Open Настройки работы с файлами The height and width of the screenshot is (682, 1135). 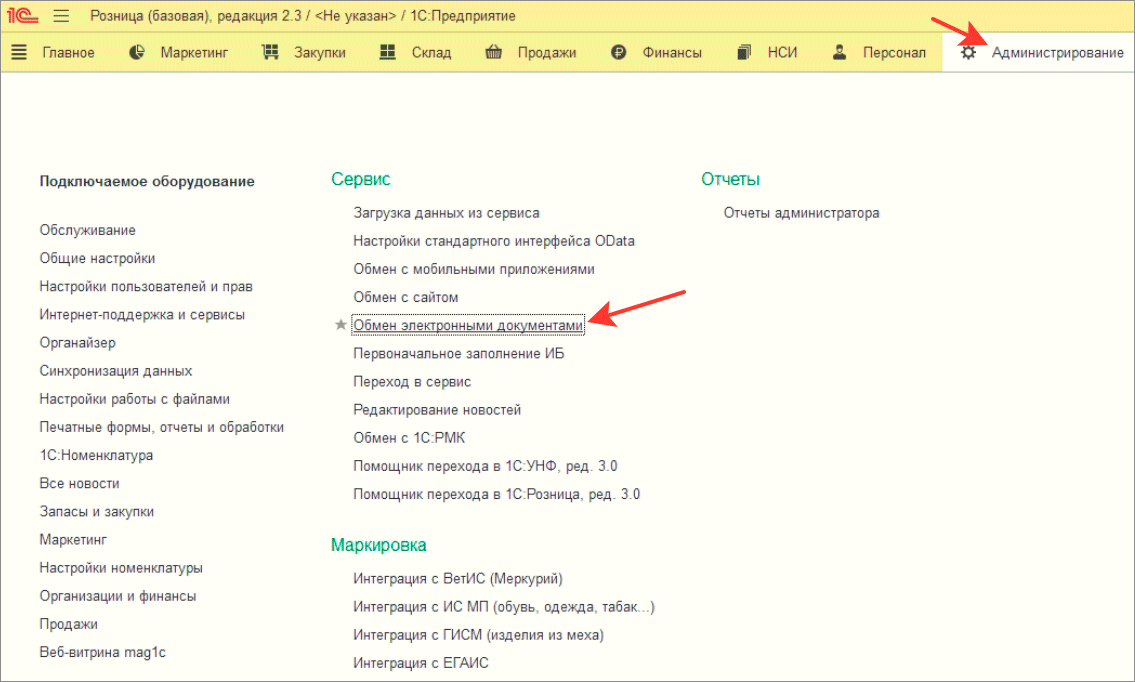pos(135,399)
